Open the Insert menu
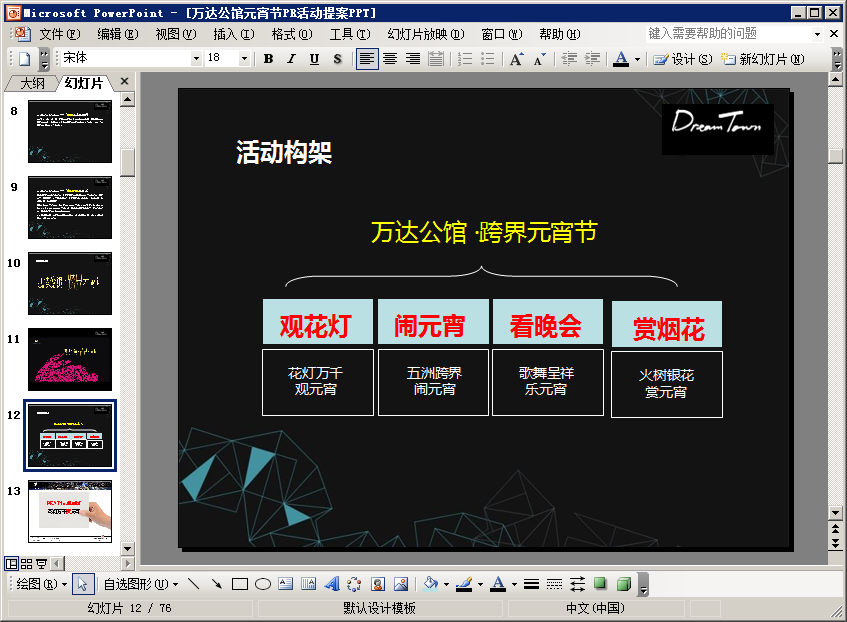The height and width of the screenshot is (622, 847). click(234, 34)
